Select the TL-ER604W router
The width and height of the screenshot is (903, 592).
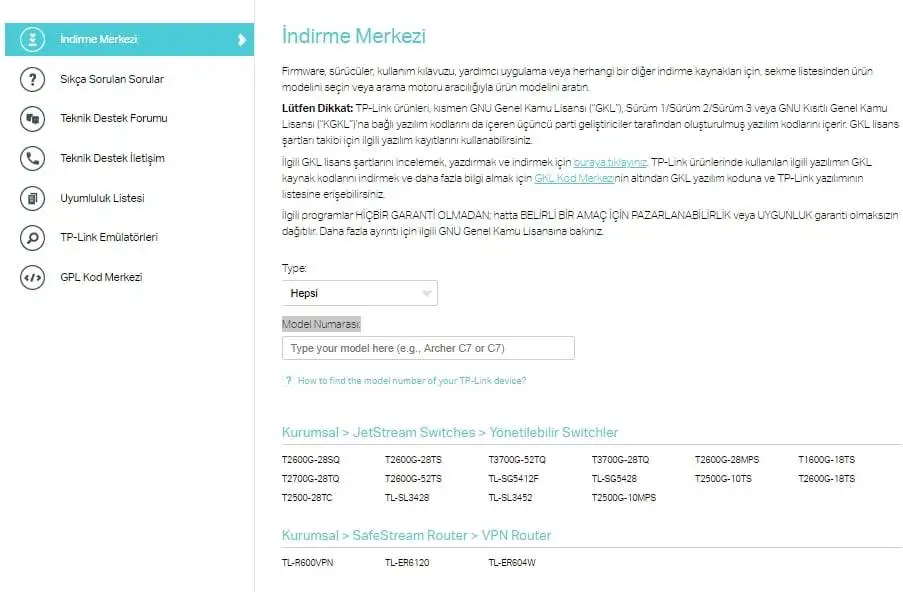pos(512,563)
